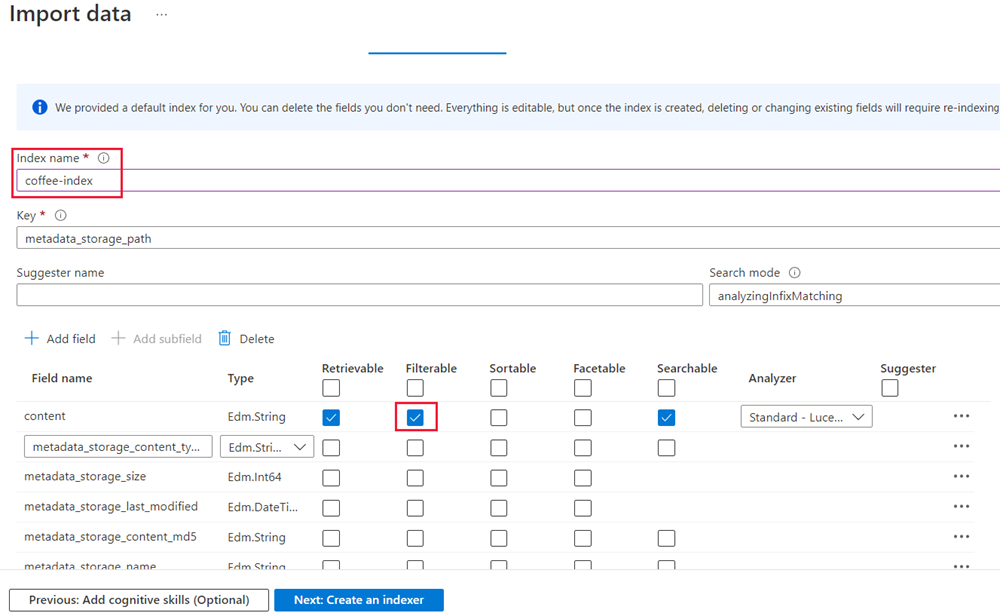Click the plus icon for Add field
1000x616 pixels.
[x=31, y=338]
